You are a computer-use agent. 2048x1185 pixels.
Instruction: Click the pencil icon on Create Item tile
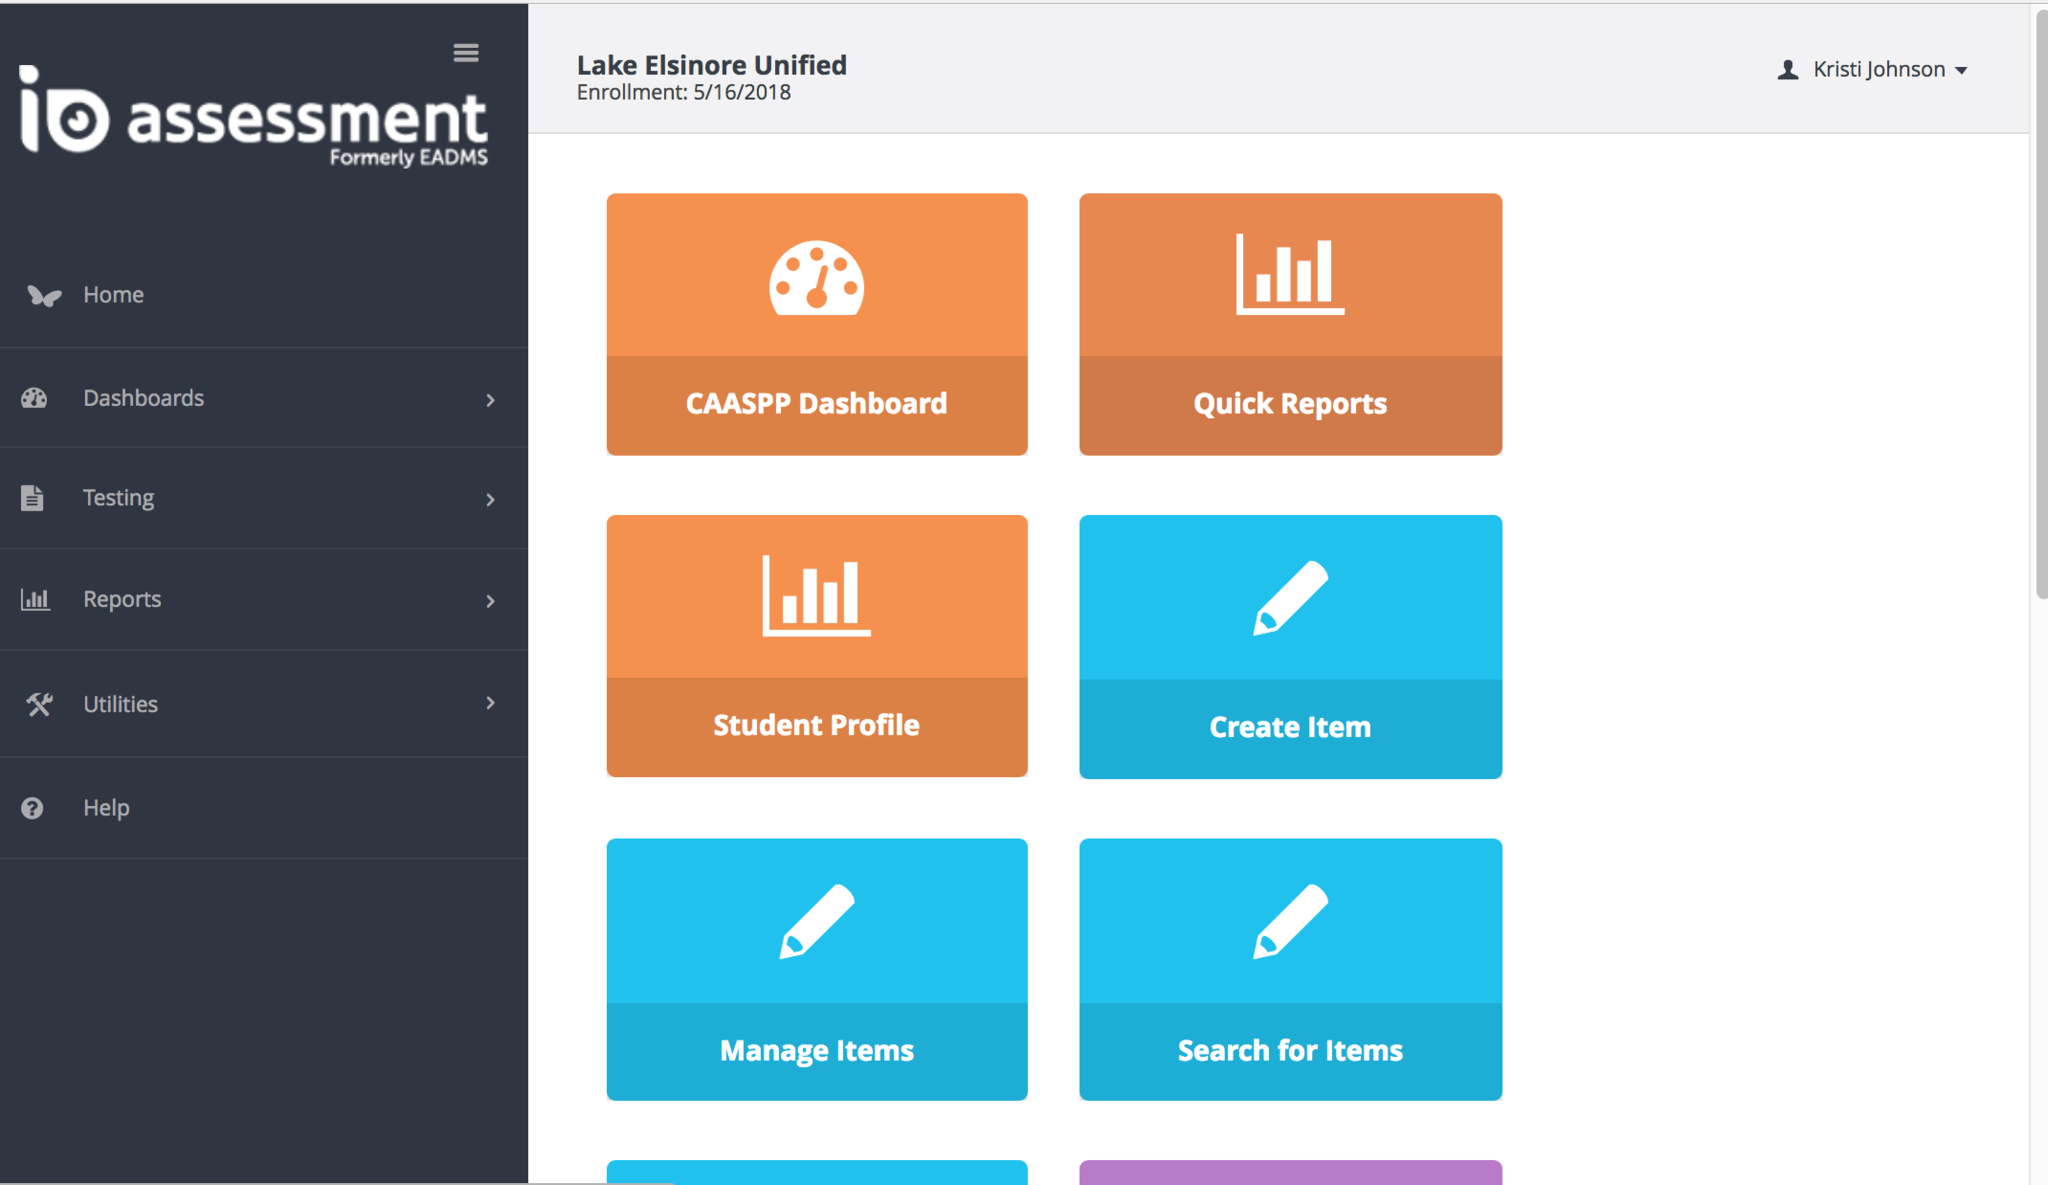1290,598
